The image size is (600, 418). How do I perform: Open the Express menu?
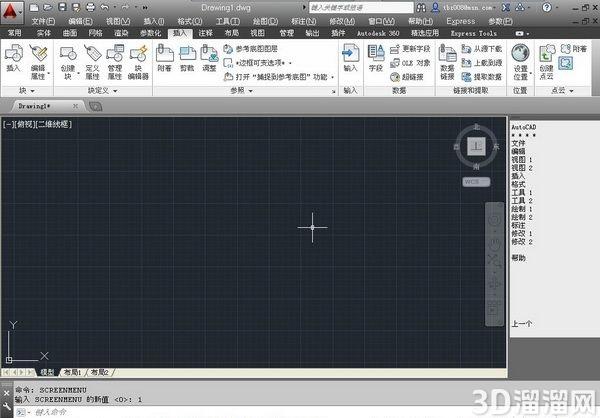coord(461,21)
